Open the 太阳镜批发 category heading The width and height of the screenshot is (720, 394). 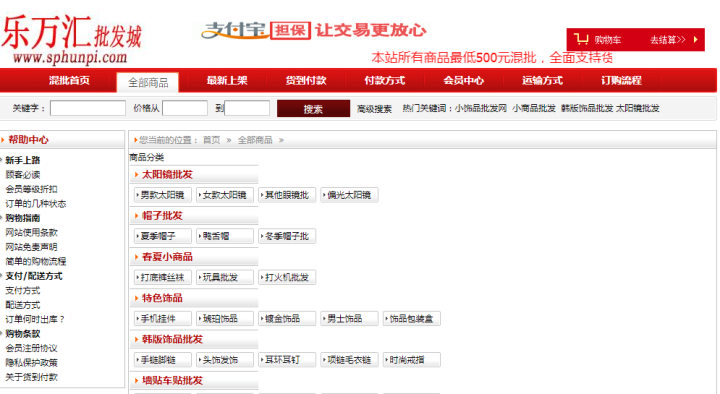pos(167,174)
